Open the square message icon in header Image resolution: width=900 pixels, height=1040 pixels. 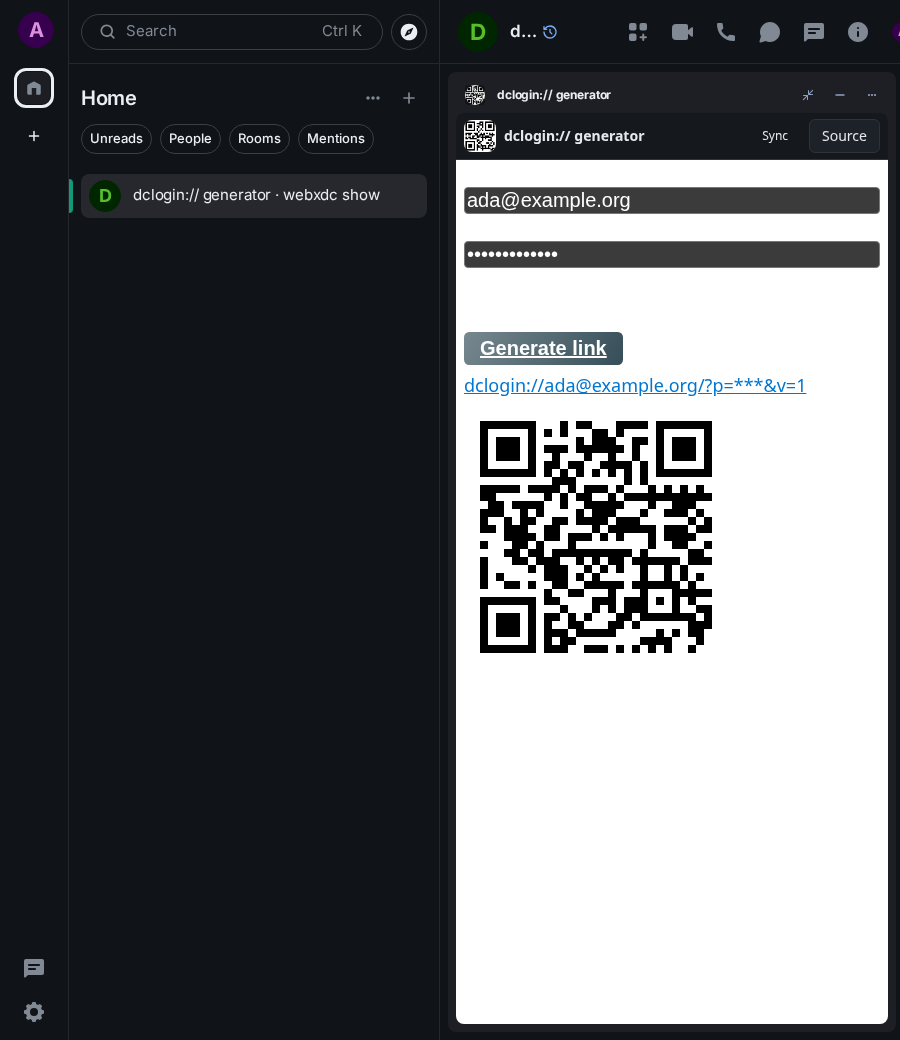tap(813, 32)
